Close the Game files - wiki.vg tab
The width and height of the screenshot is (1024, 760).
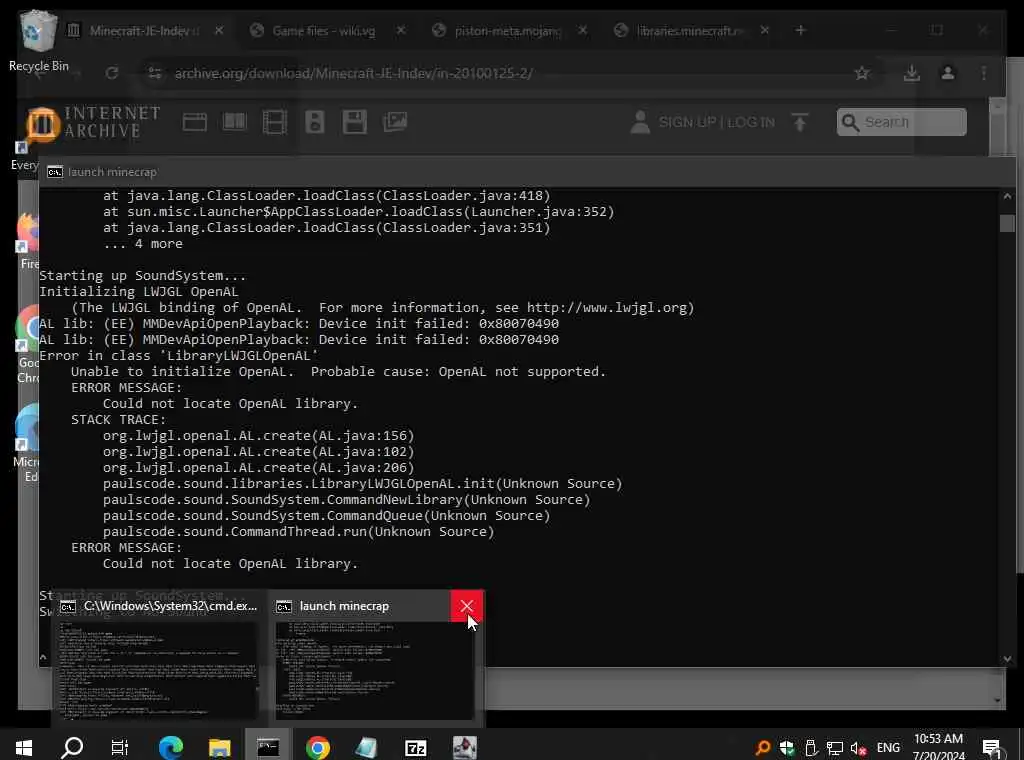[x=401, y=31]
